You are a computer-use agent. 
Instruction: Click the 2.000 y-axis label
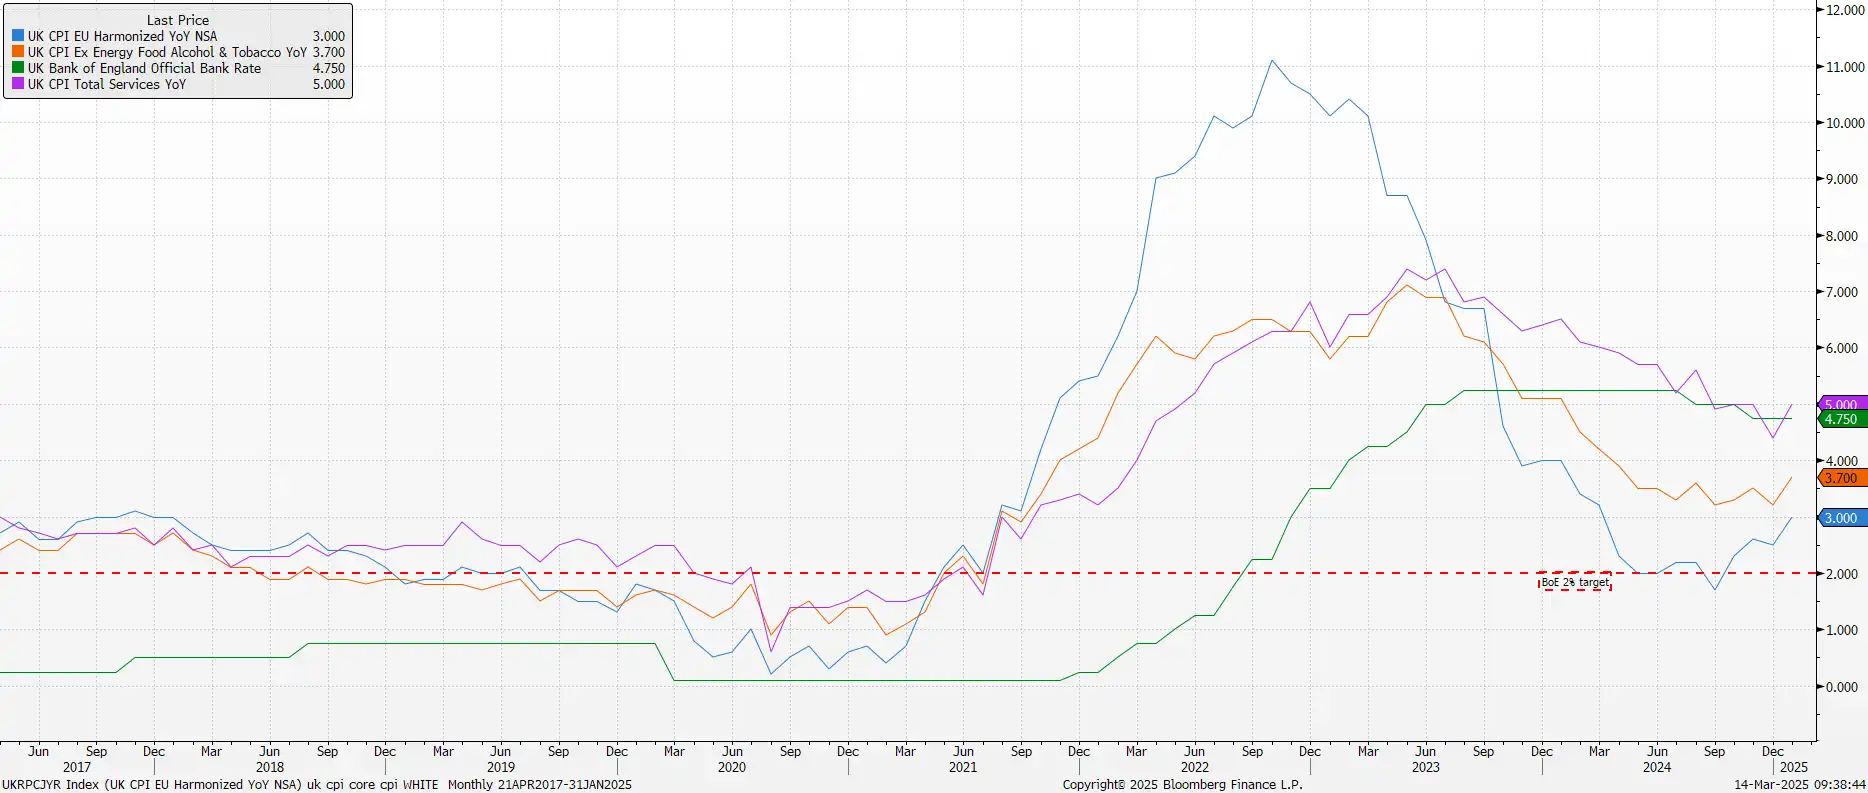1842,574
